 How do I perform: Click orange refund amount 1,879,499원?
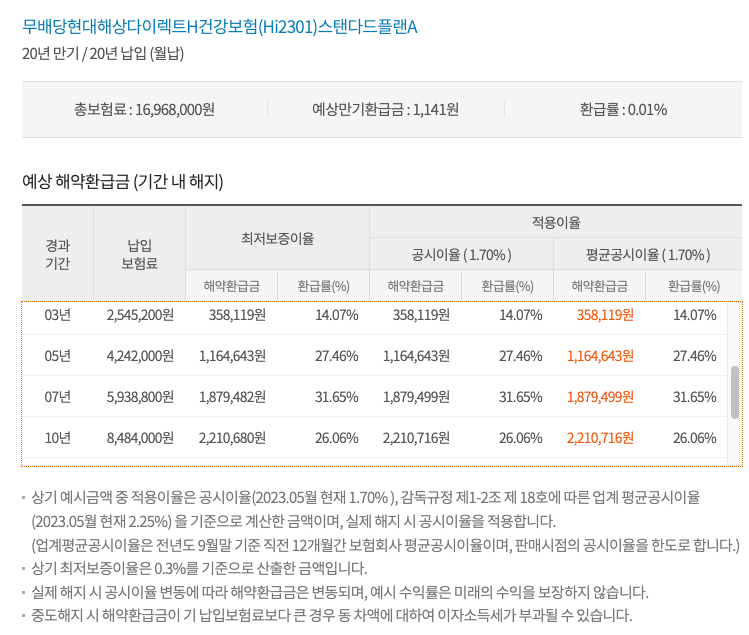pyautogui.click(x=600, y=397)
